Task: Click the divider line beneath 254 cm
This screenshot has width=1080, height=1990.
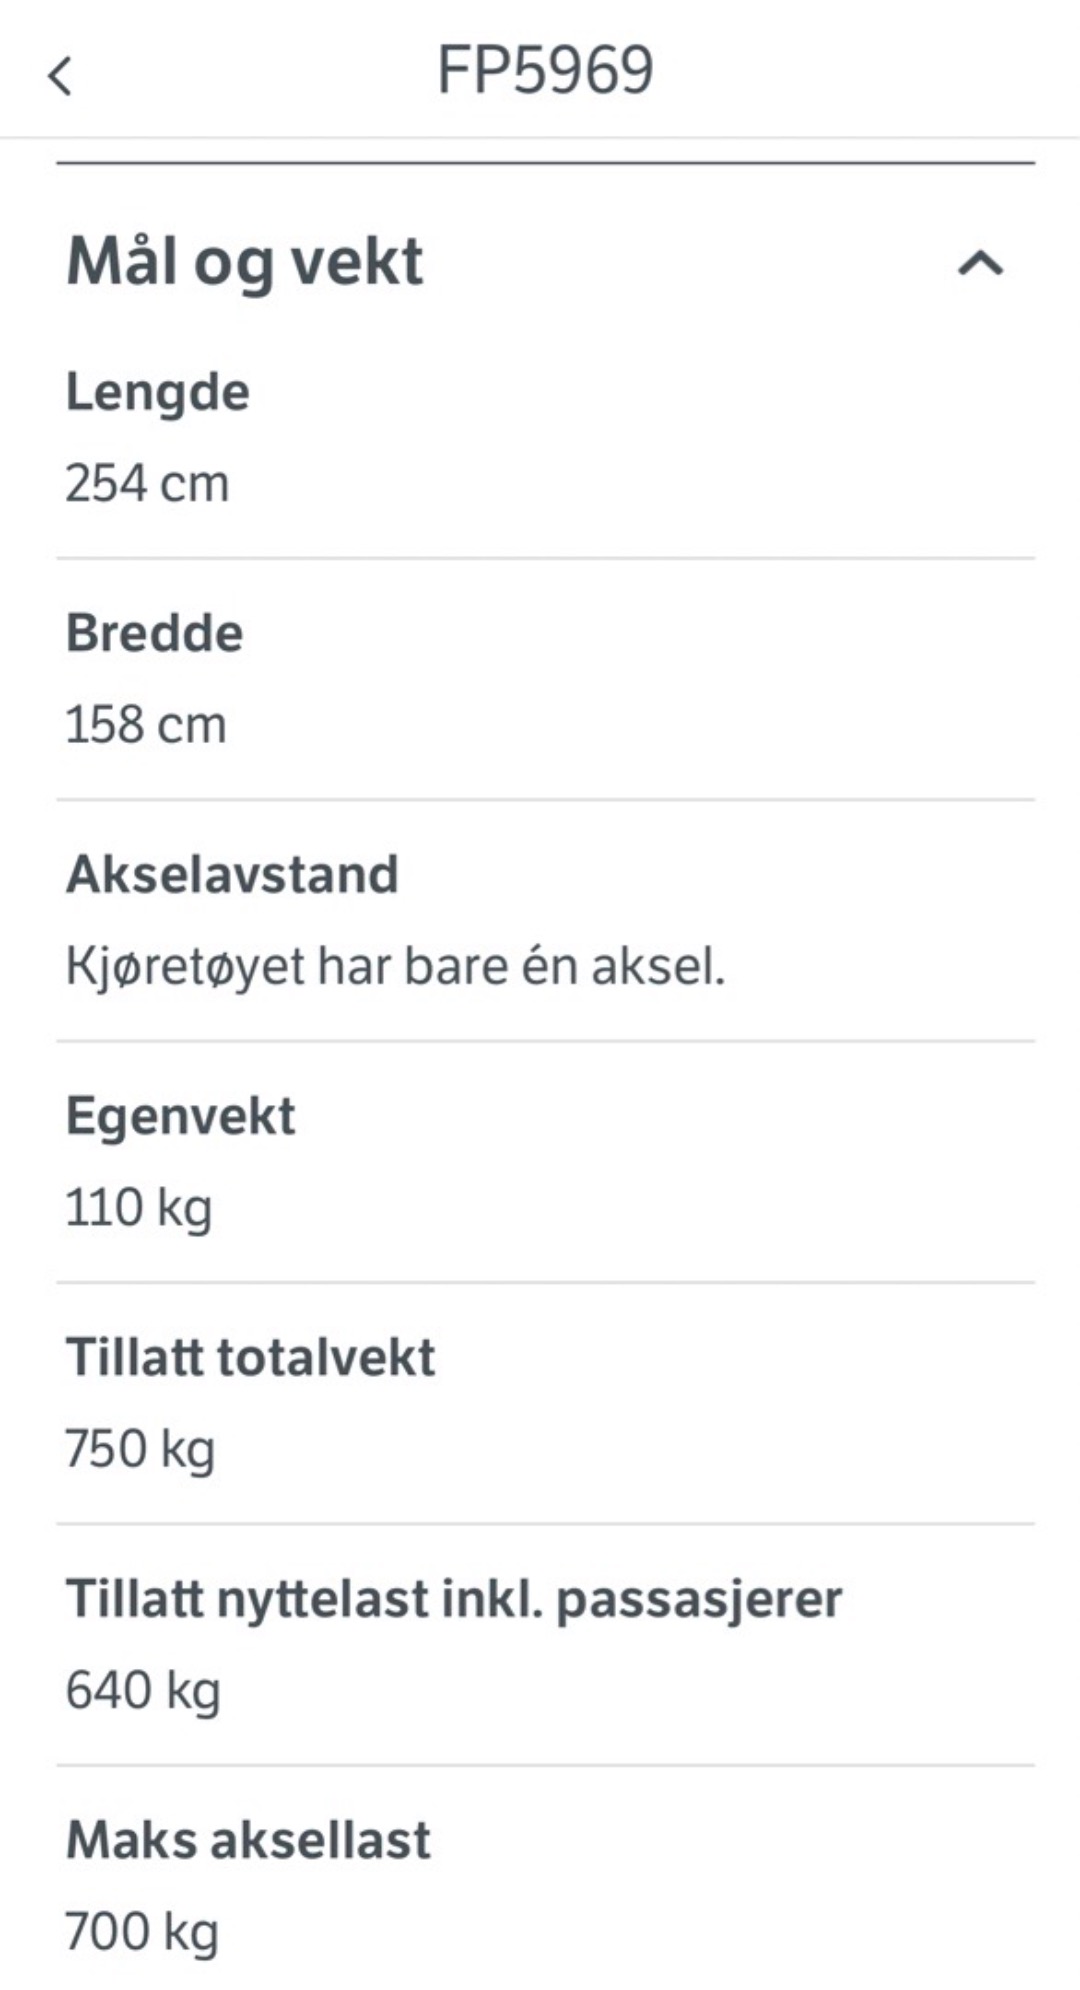Action: pyautogui.click(x=545, y=558)
